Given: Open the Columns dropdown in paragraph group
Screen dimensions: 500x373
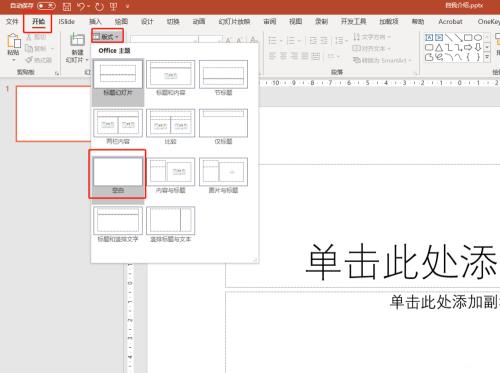Looking at the screenshot, I should tap(333, 56).
